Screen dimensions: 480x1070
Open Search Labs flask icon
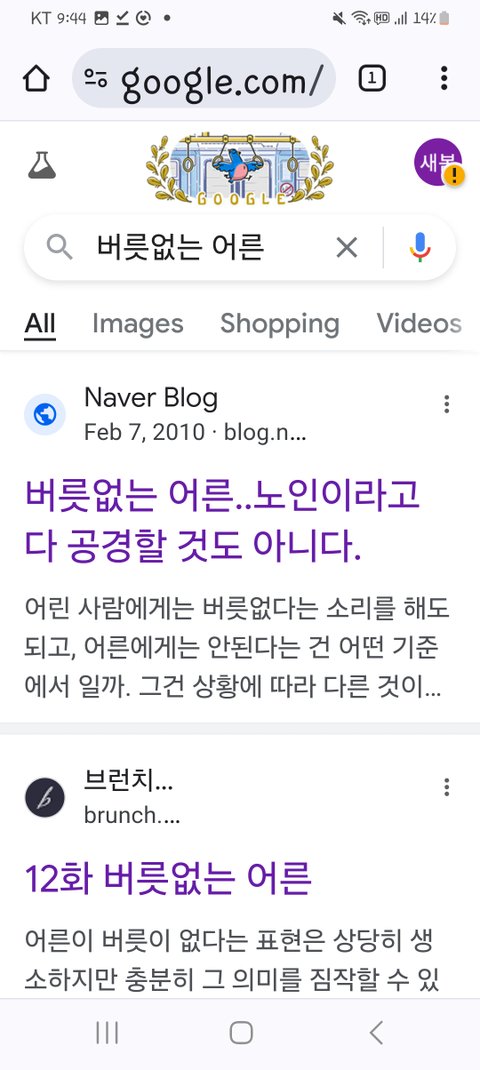tap(42, 165)
